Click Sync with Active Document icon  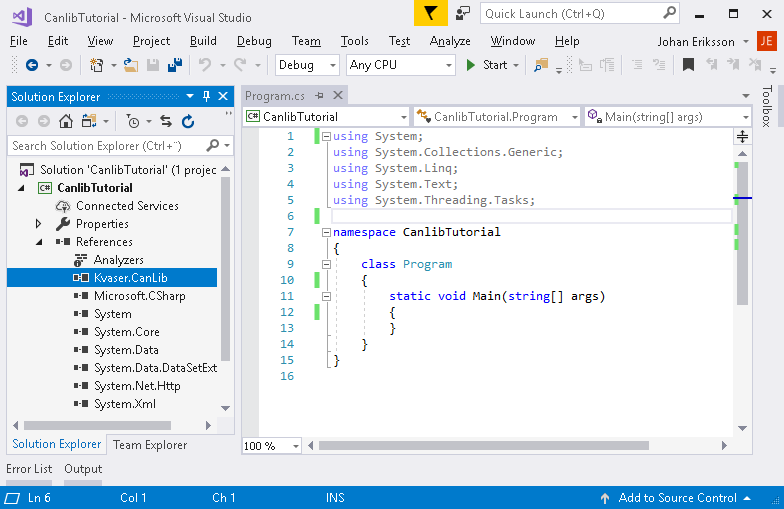[x=166, y=121]
